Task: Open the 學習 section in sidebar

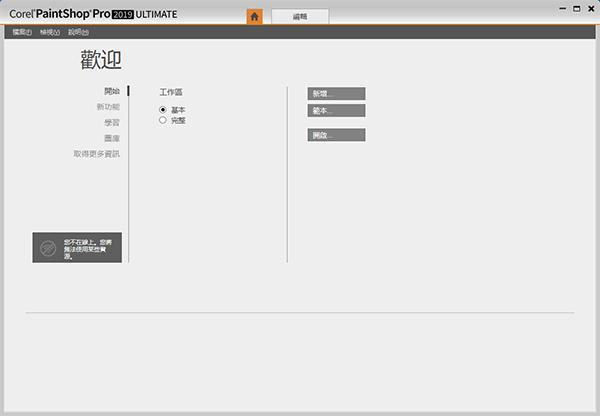Action: (x=112, y=122)
